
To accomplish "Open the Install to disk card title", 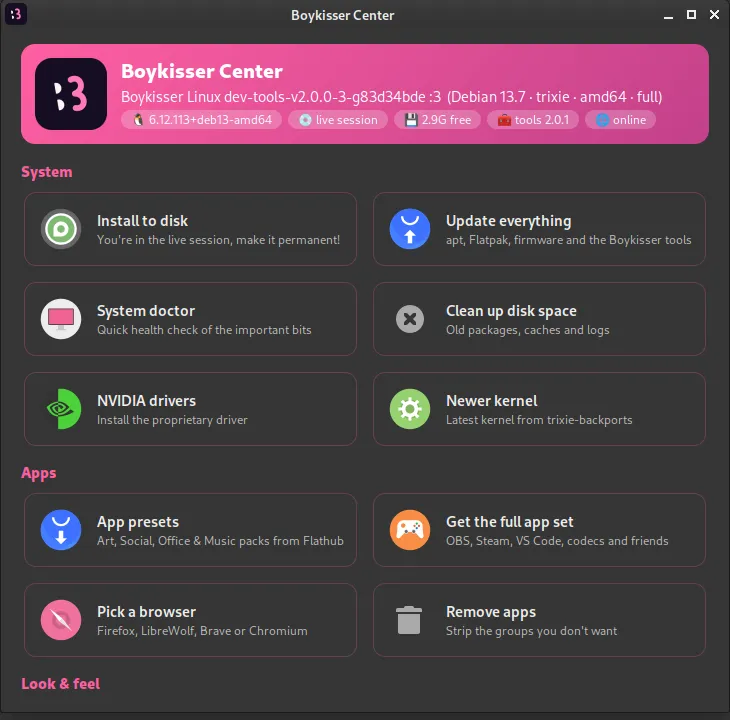I will [142, 221].
